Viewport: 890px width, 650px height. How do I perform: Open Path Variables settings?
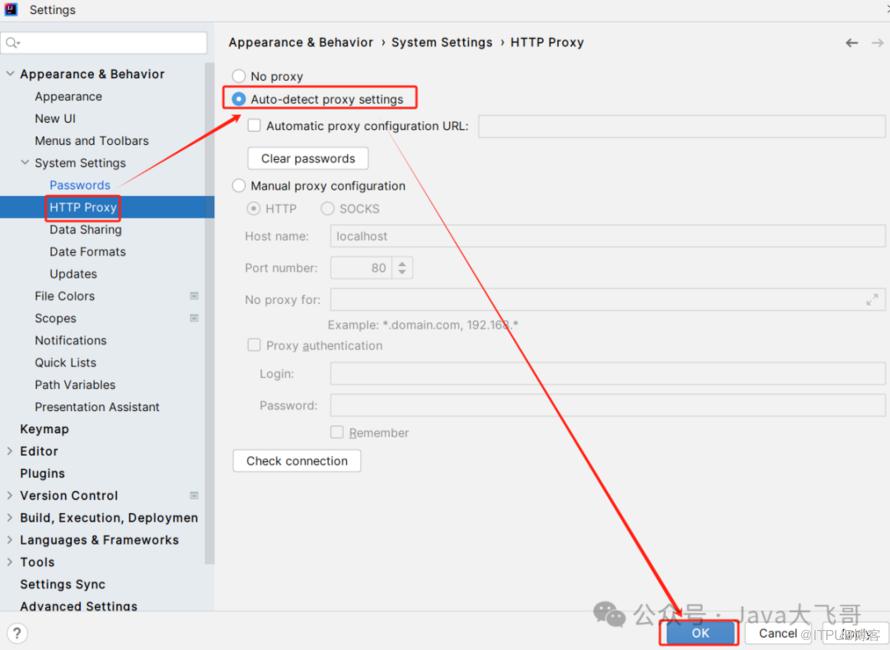coord(75,384)
